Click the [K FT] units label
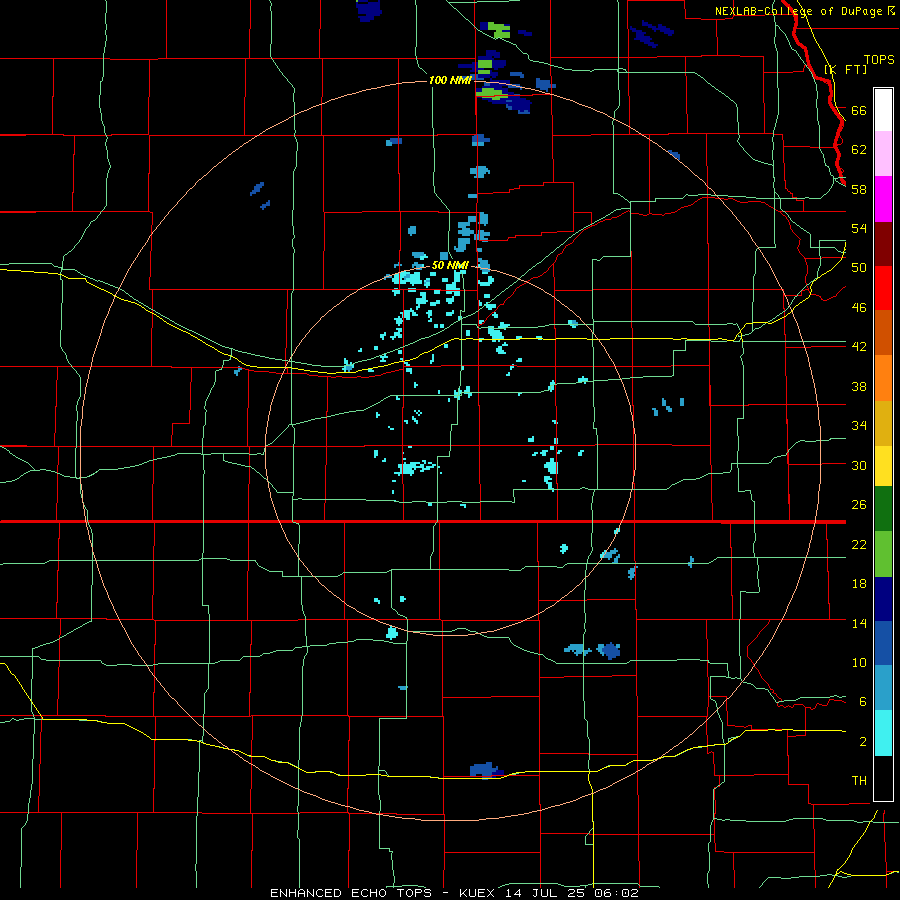900x900 pixels. [845, 69]
